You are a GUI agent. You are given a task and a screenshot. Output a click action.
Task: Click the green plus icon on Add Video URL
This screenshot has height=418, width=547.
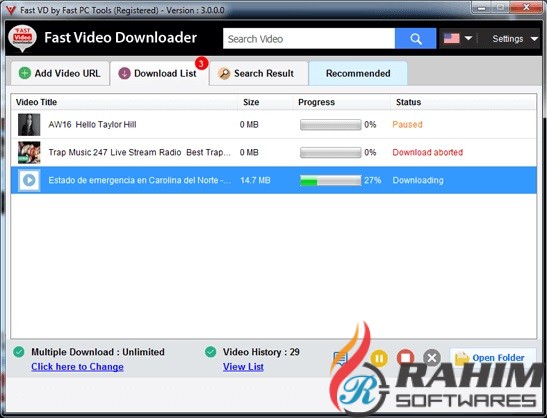click(x=24, y=73)
